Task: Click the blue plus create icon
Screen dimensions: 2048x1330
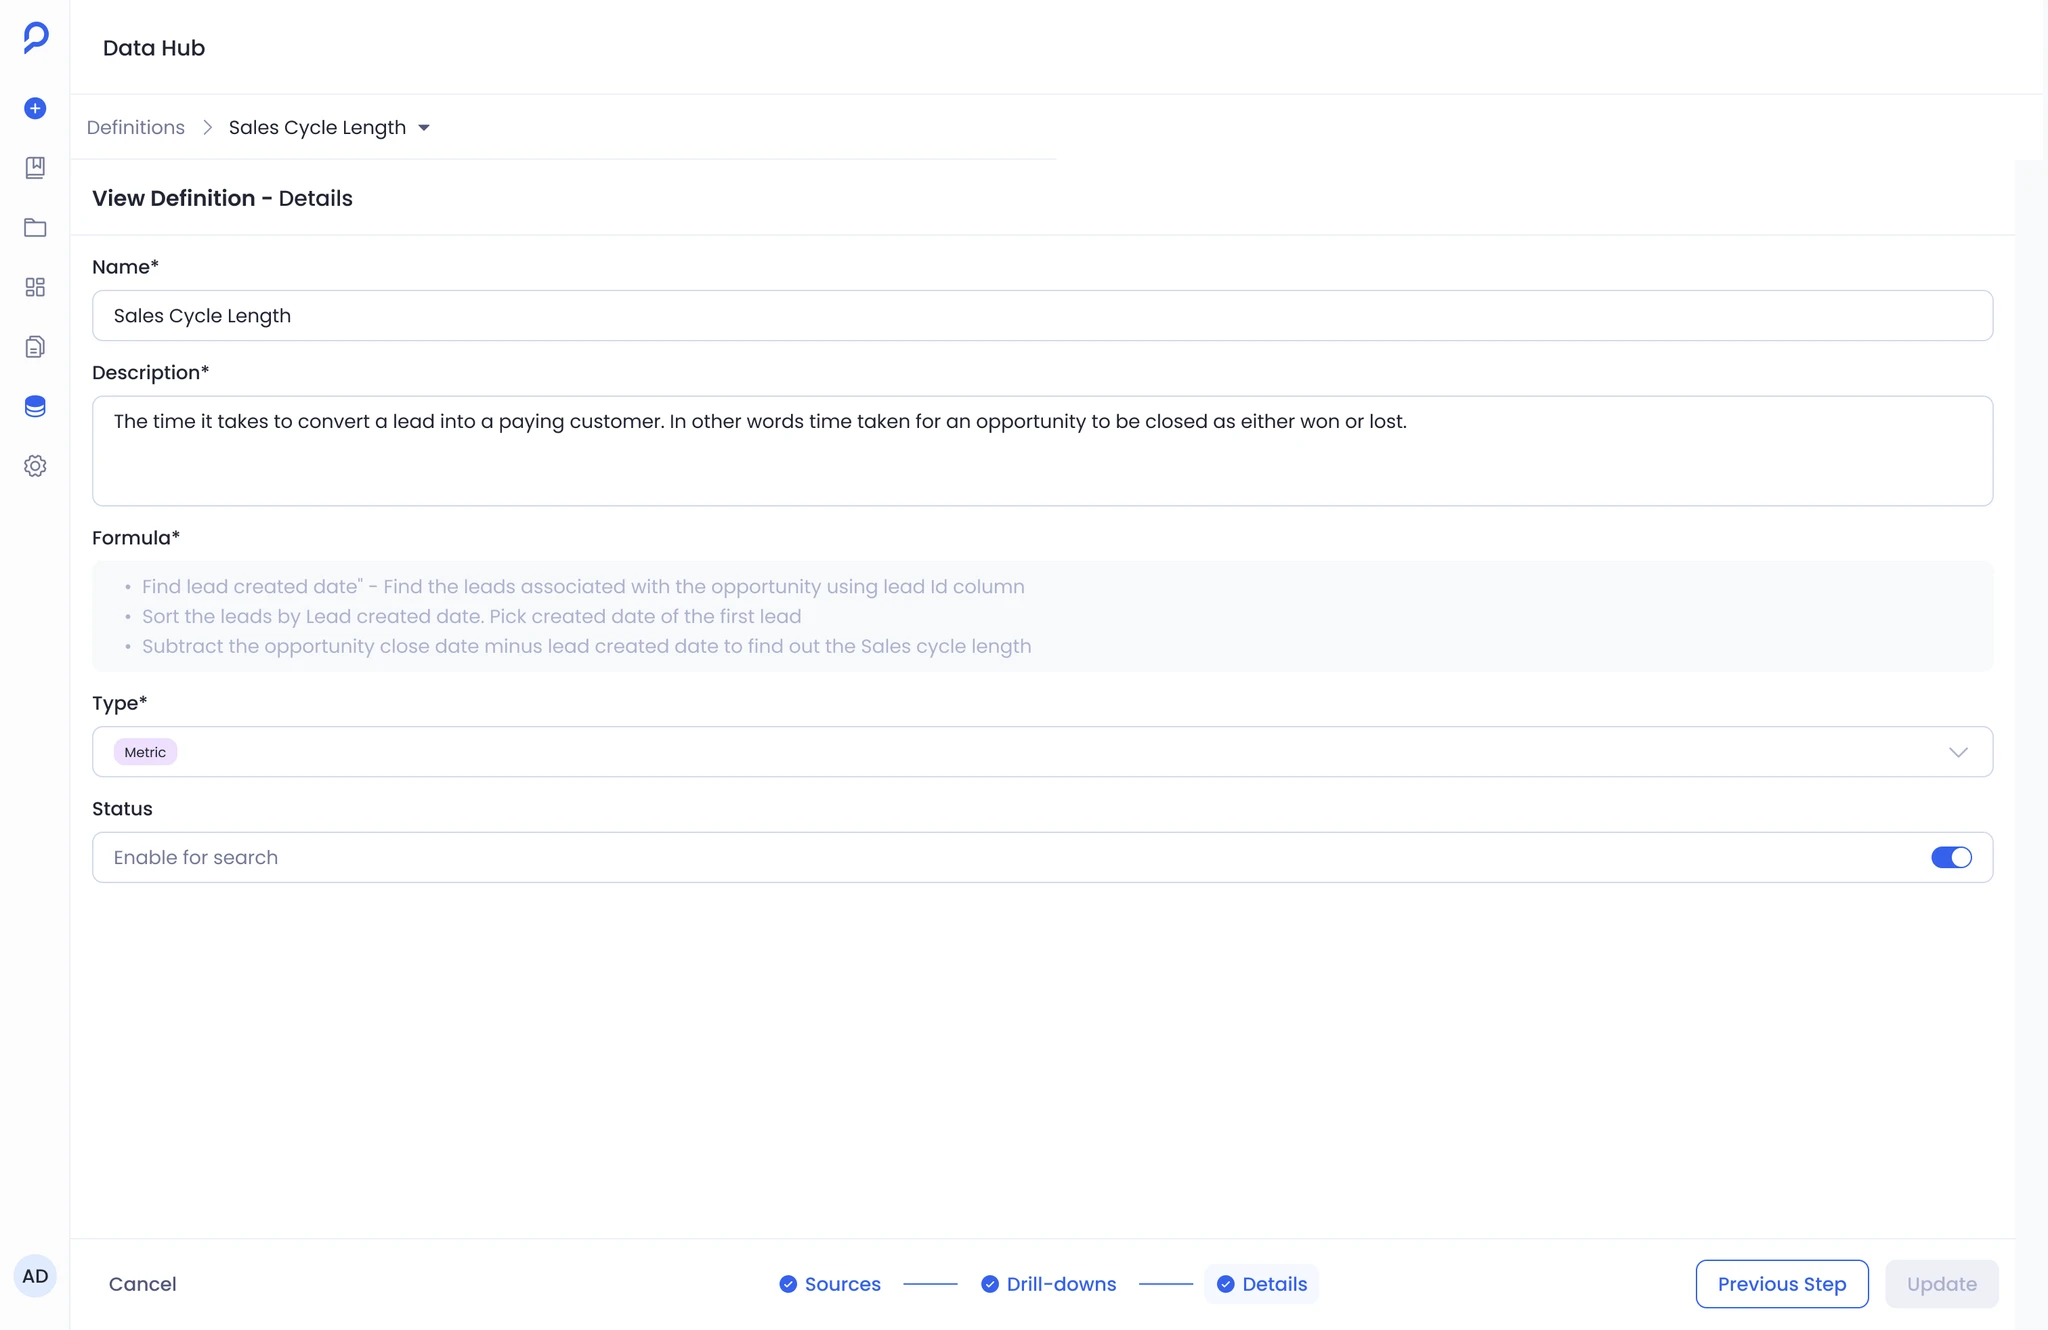Action: coord(35,108)
